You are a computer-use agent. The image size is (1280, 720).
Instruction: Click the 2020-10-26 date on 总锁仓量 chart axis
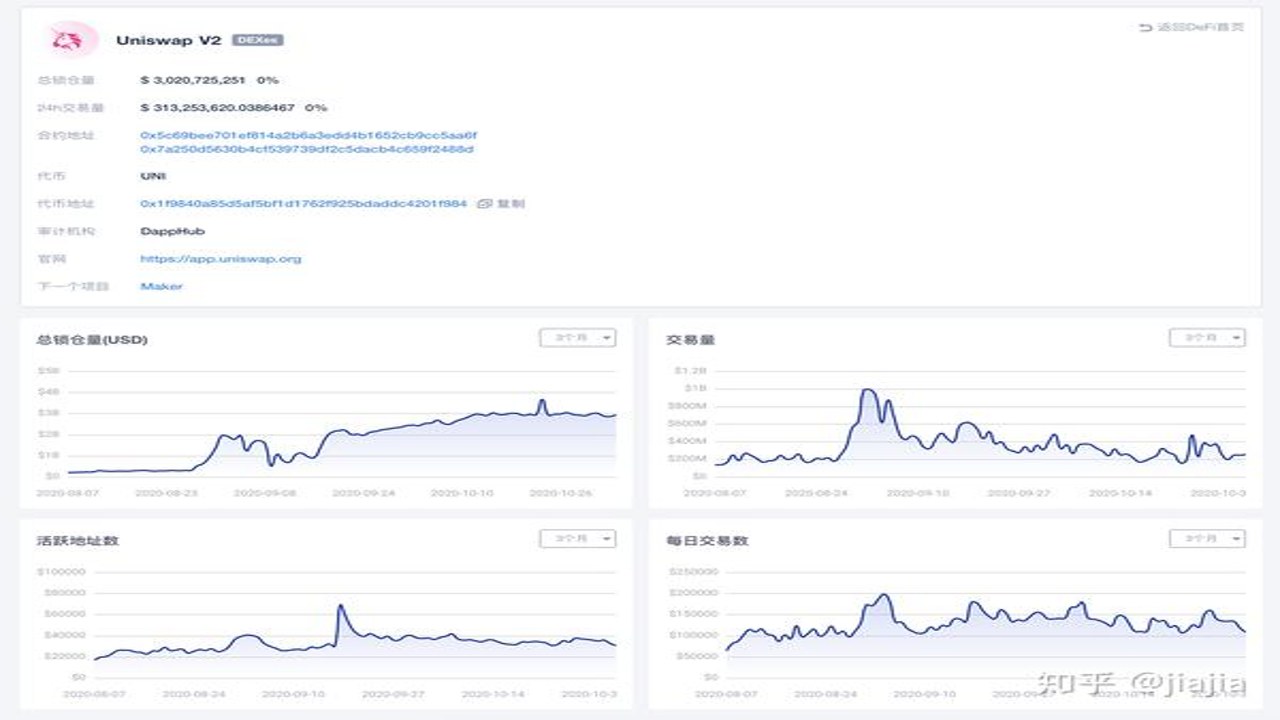(559, 493)
